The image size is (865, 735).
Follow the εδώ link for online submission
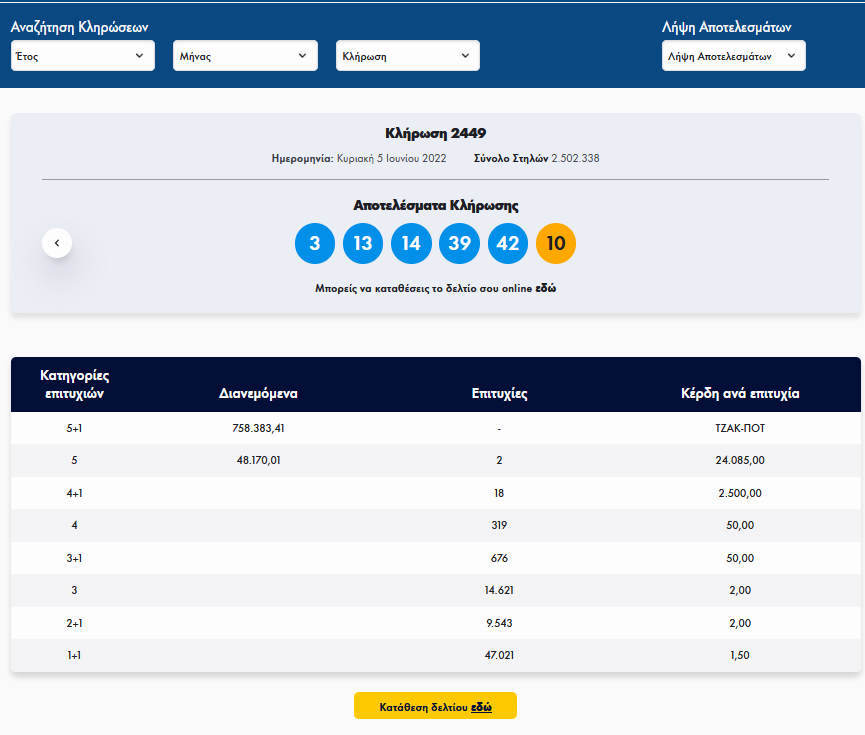click(x=545, y=288)
